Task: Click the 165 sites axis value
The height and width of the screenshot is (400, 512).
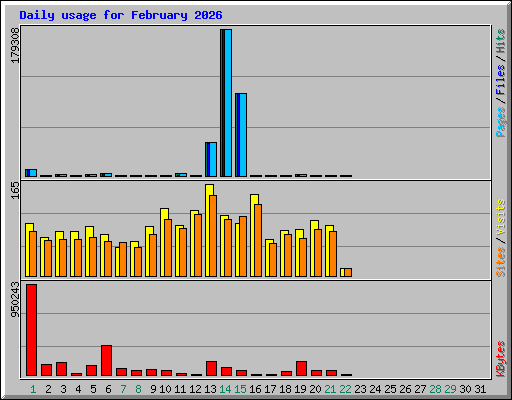Action: click(x=15, y=191)
